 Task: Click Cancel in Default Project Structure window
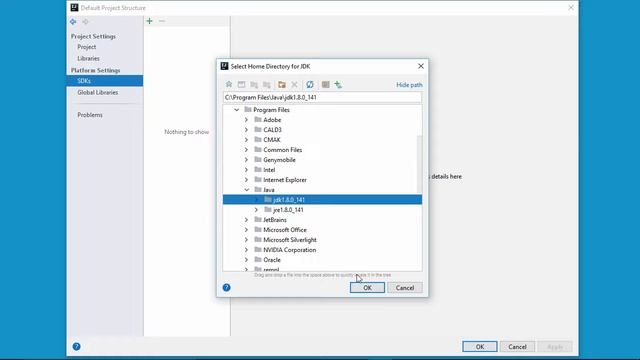pos(517,347)
